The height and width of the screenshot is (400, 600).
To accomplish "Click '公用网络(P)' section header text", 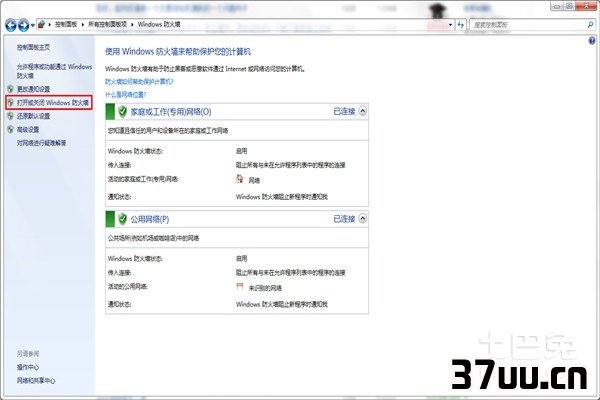I will (150, 219).
